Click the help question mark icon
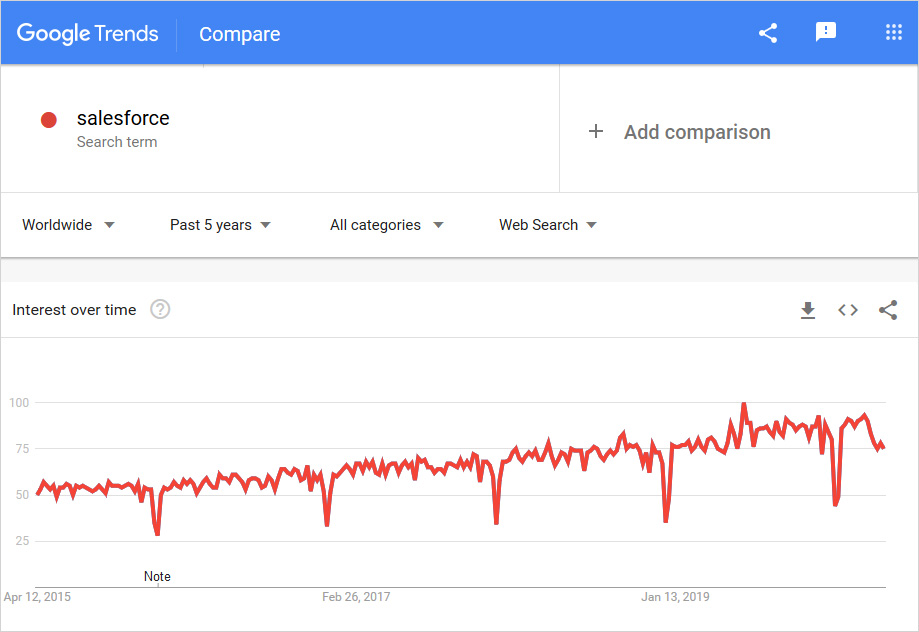Image resolution: width=919 pixels, height=632 pixels. (x=160, y=310)
